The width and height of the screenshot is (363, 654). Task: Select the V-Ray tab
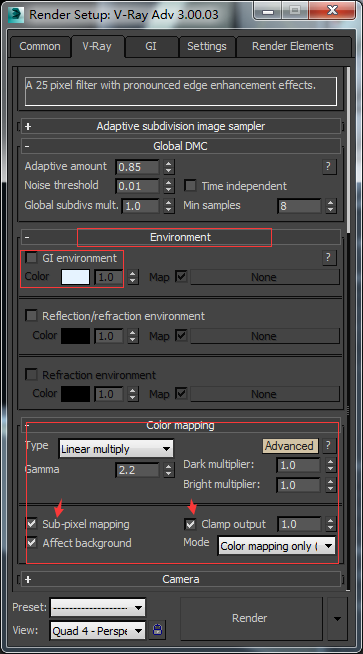pyautogui.click(x=97, y=46)
